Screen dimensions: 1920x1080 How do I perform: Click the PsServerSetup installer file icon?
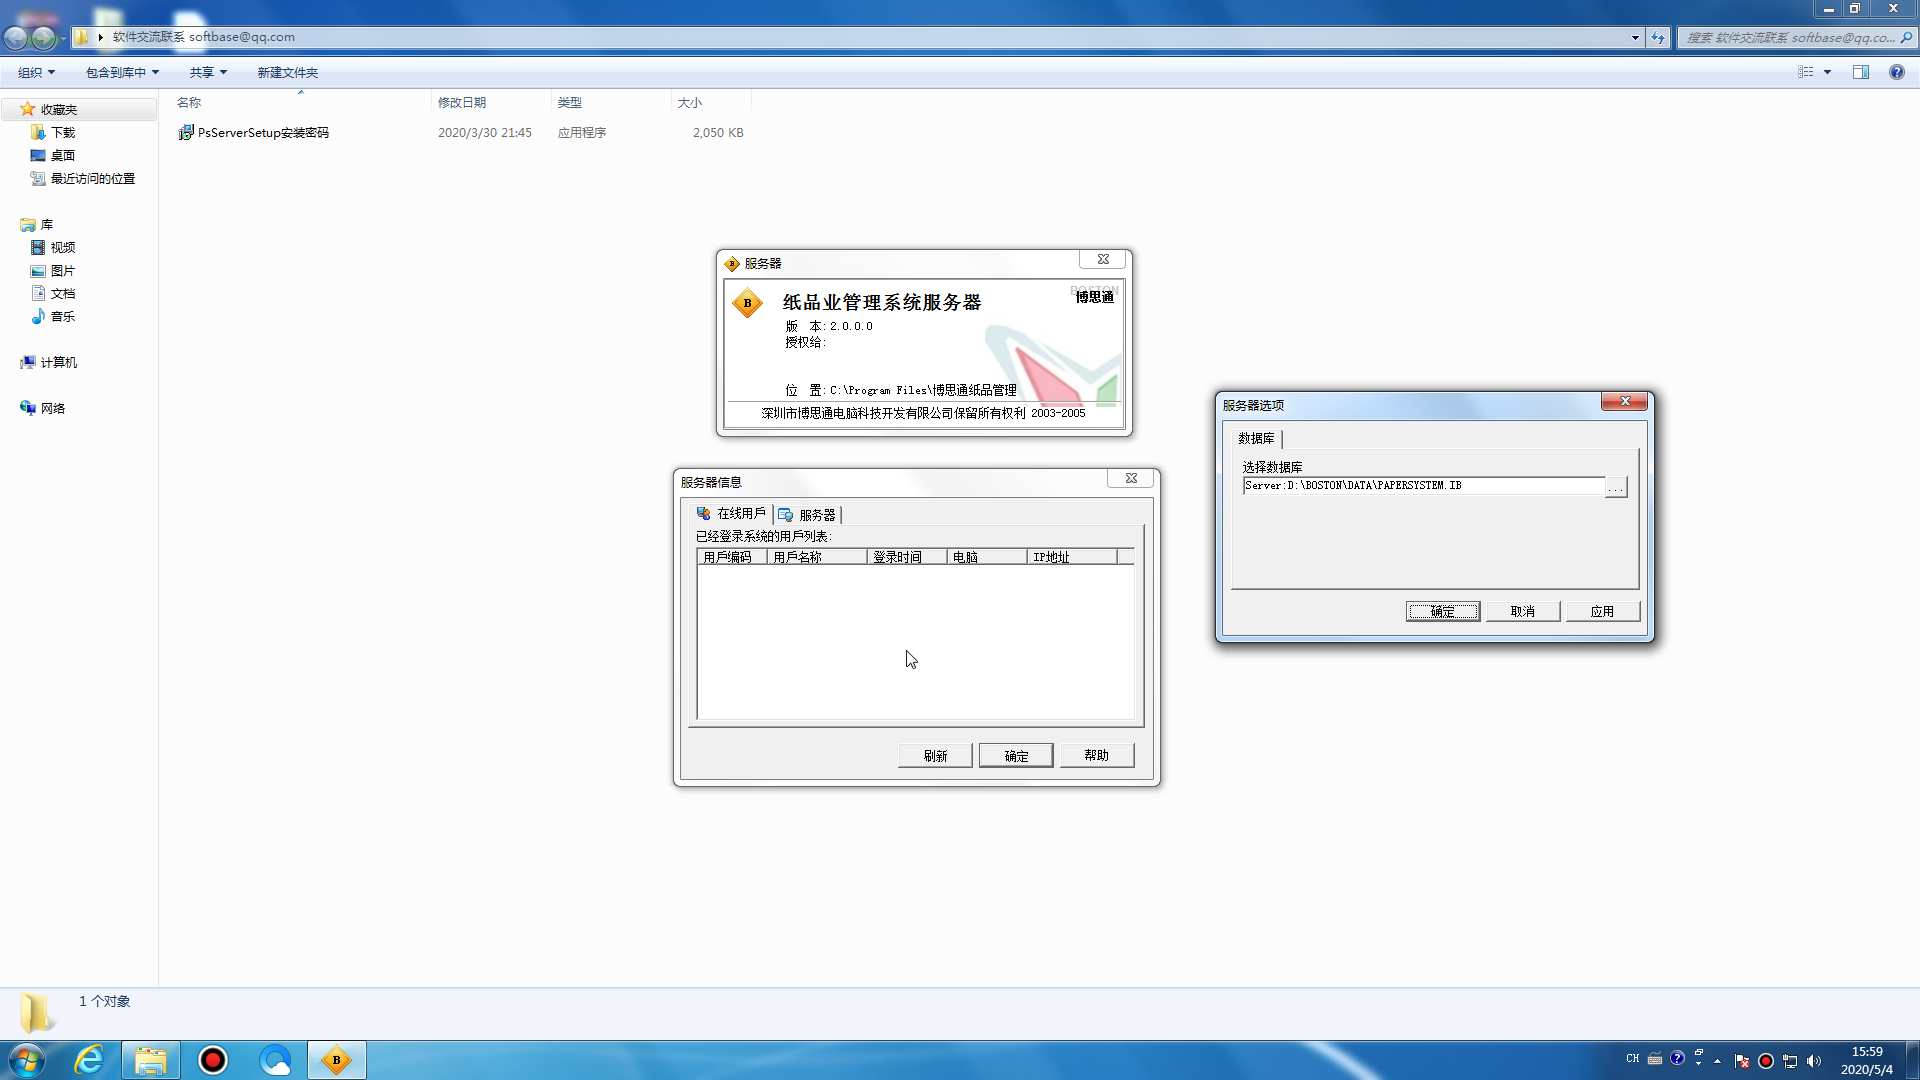pos(186,132)
